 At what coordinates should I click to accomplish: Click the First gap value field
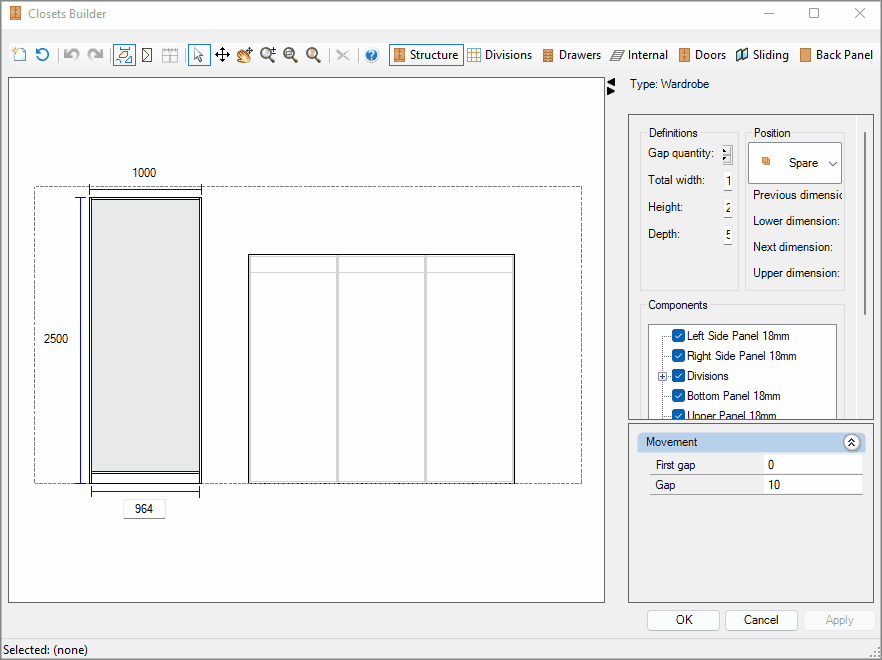point(813,465)
